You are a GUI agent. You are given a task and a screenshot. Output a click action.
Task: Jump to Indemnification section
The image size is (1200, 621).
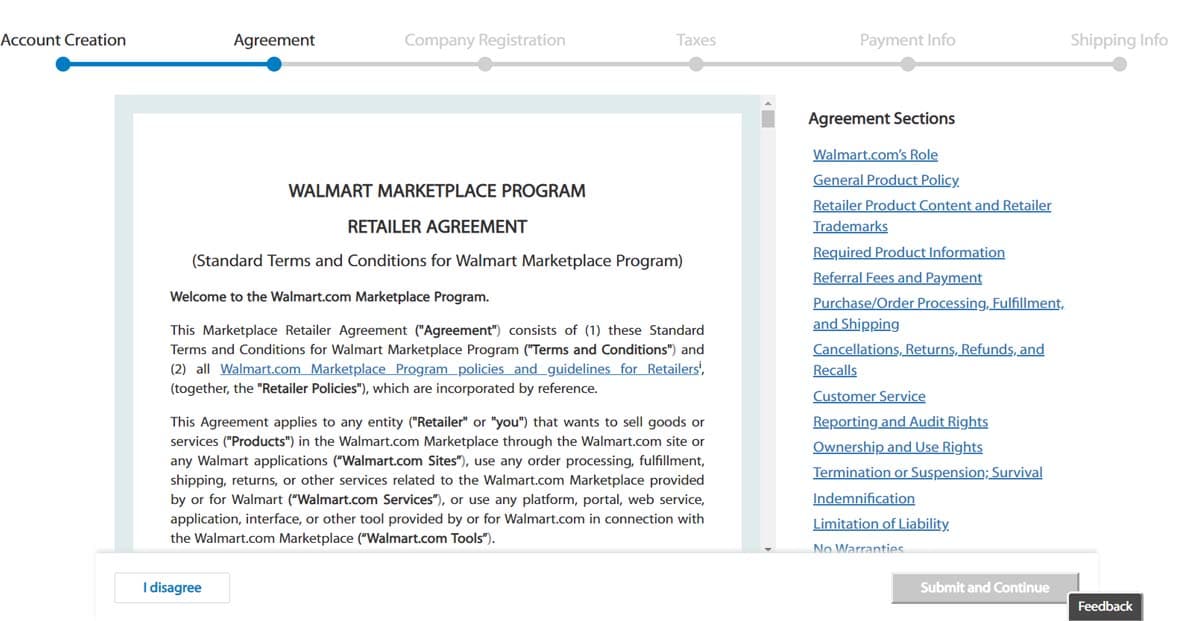point(863,498)
